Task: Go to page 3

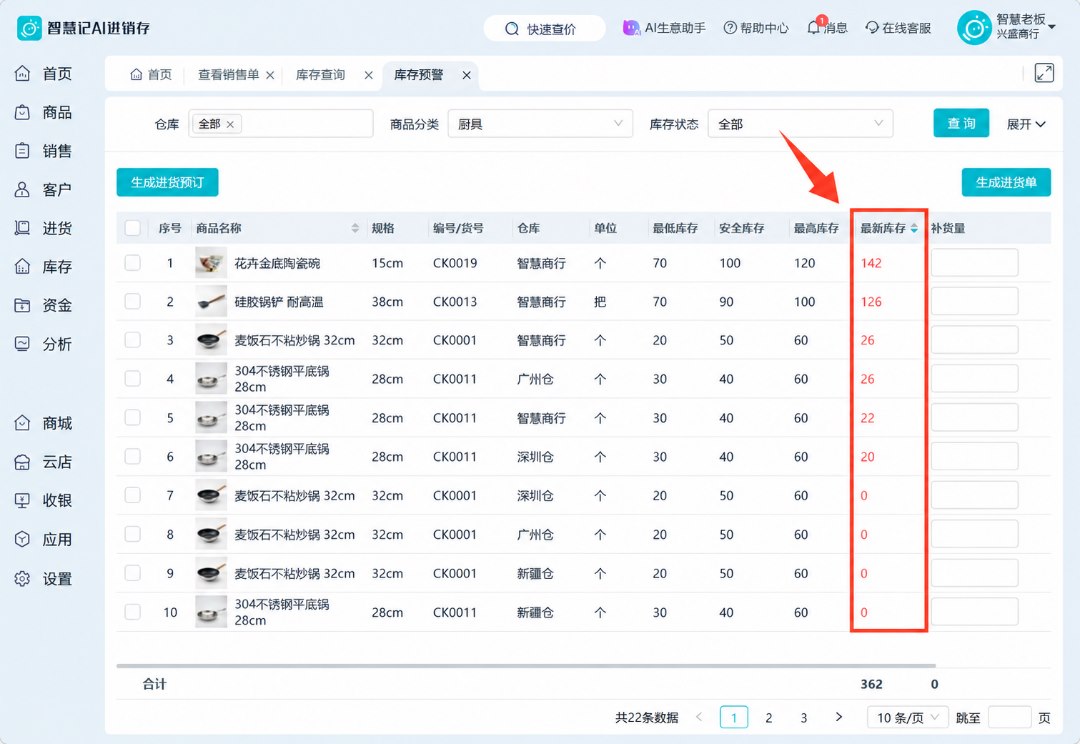Action: tap(804, 718)
